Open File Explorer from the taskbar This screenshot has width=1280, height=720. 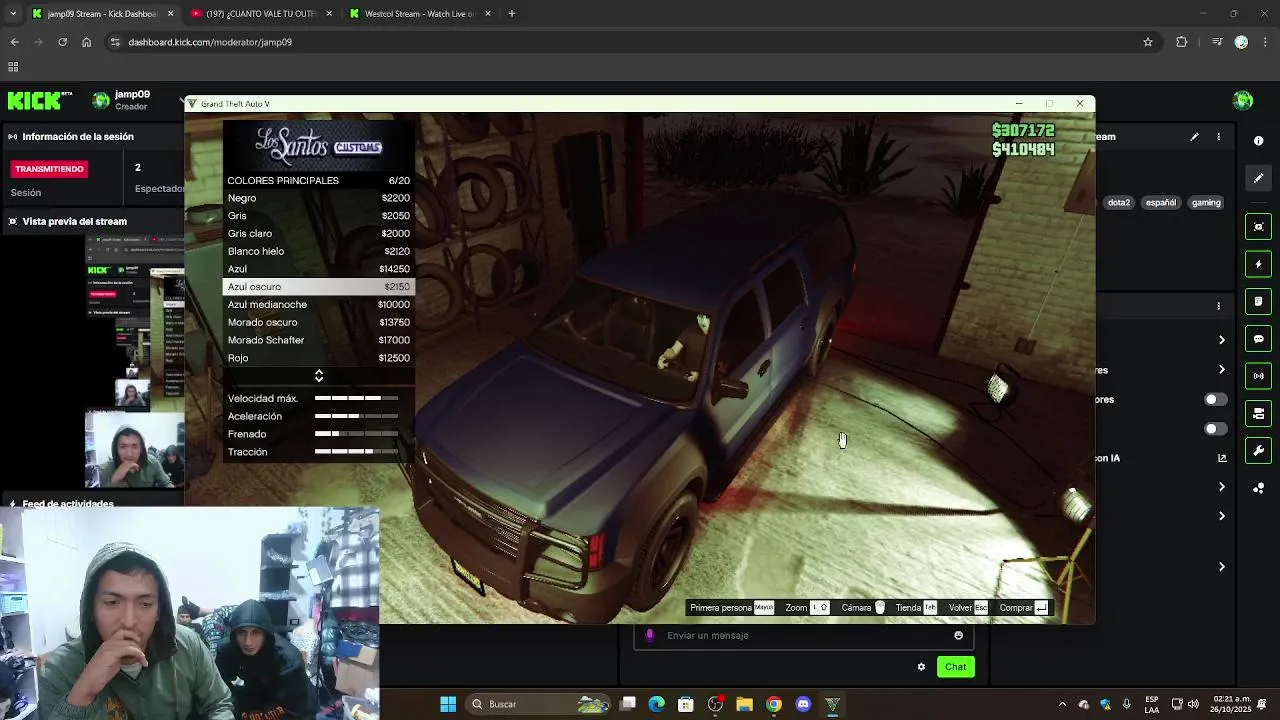pos(744,704)
